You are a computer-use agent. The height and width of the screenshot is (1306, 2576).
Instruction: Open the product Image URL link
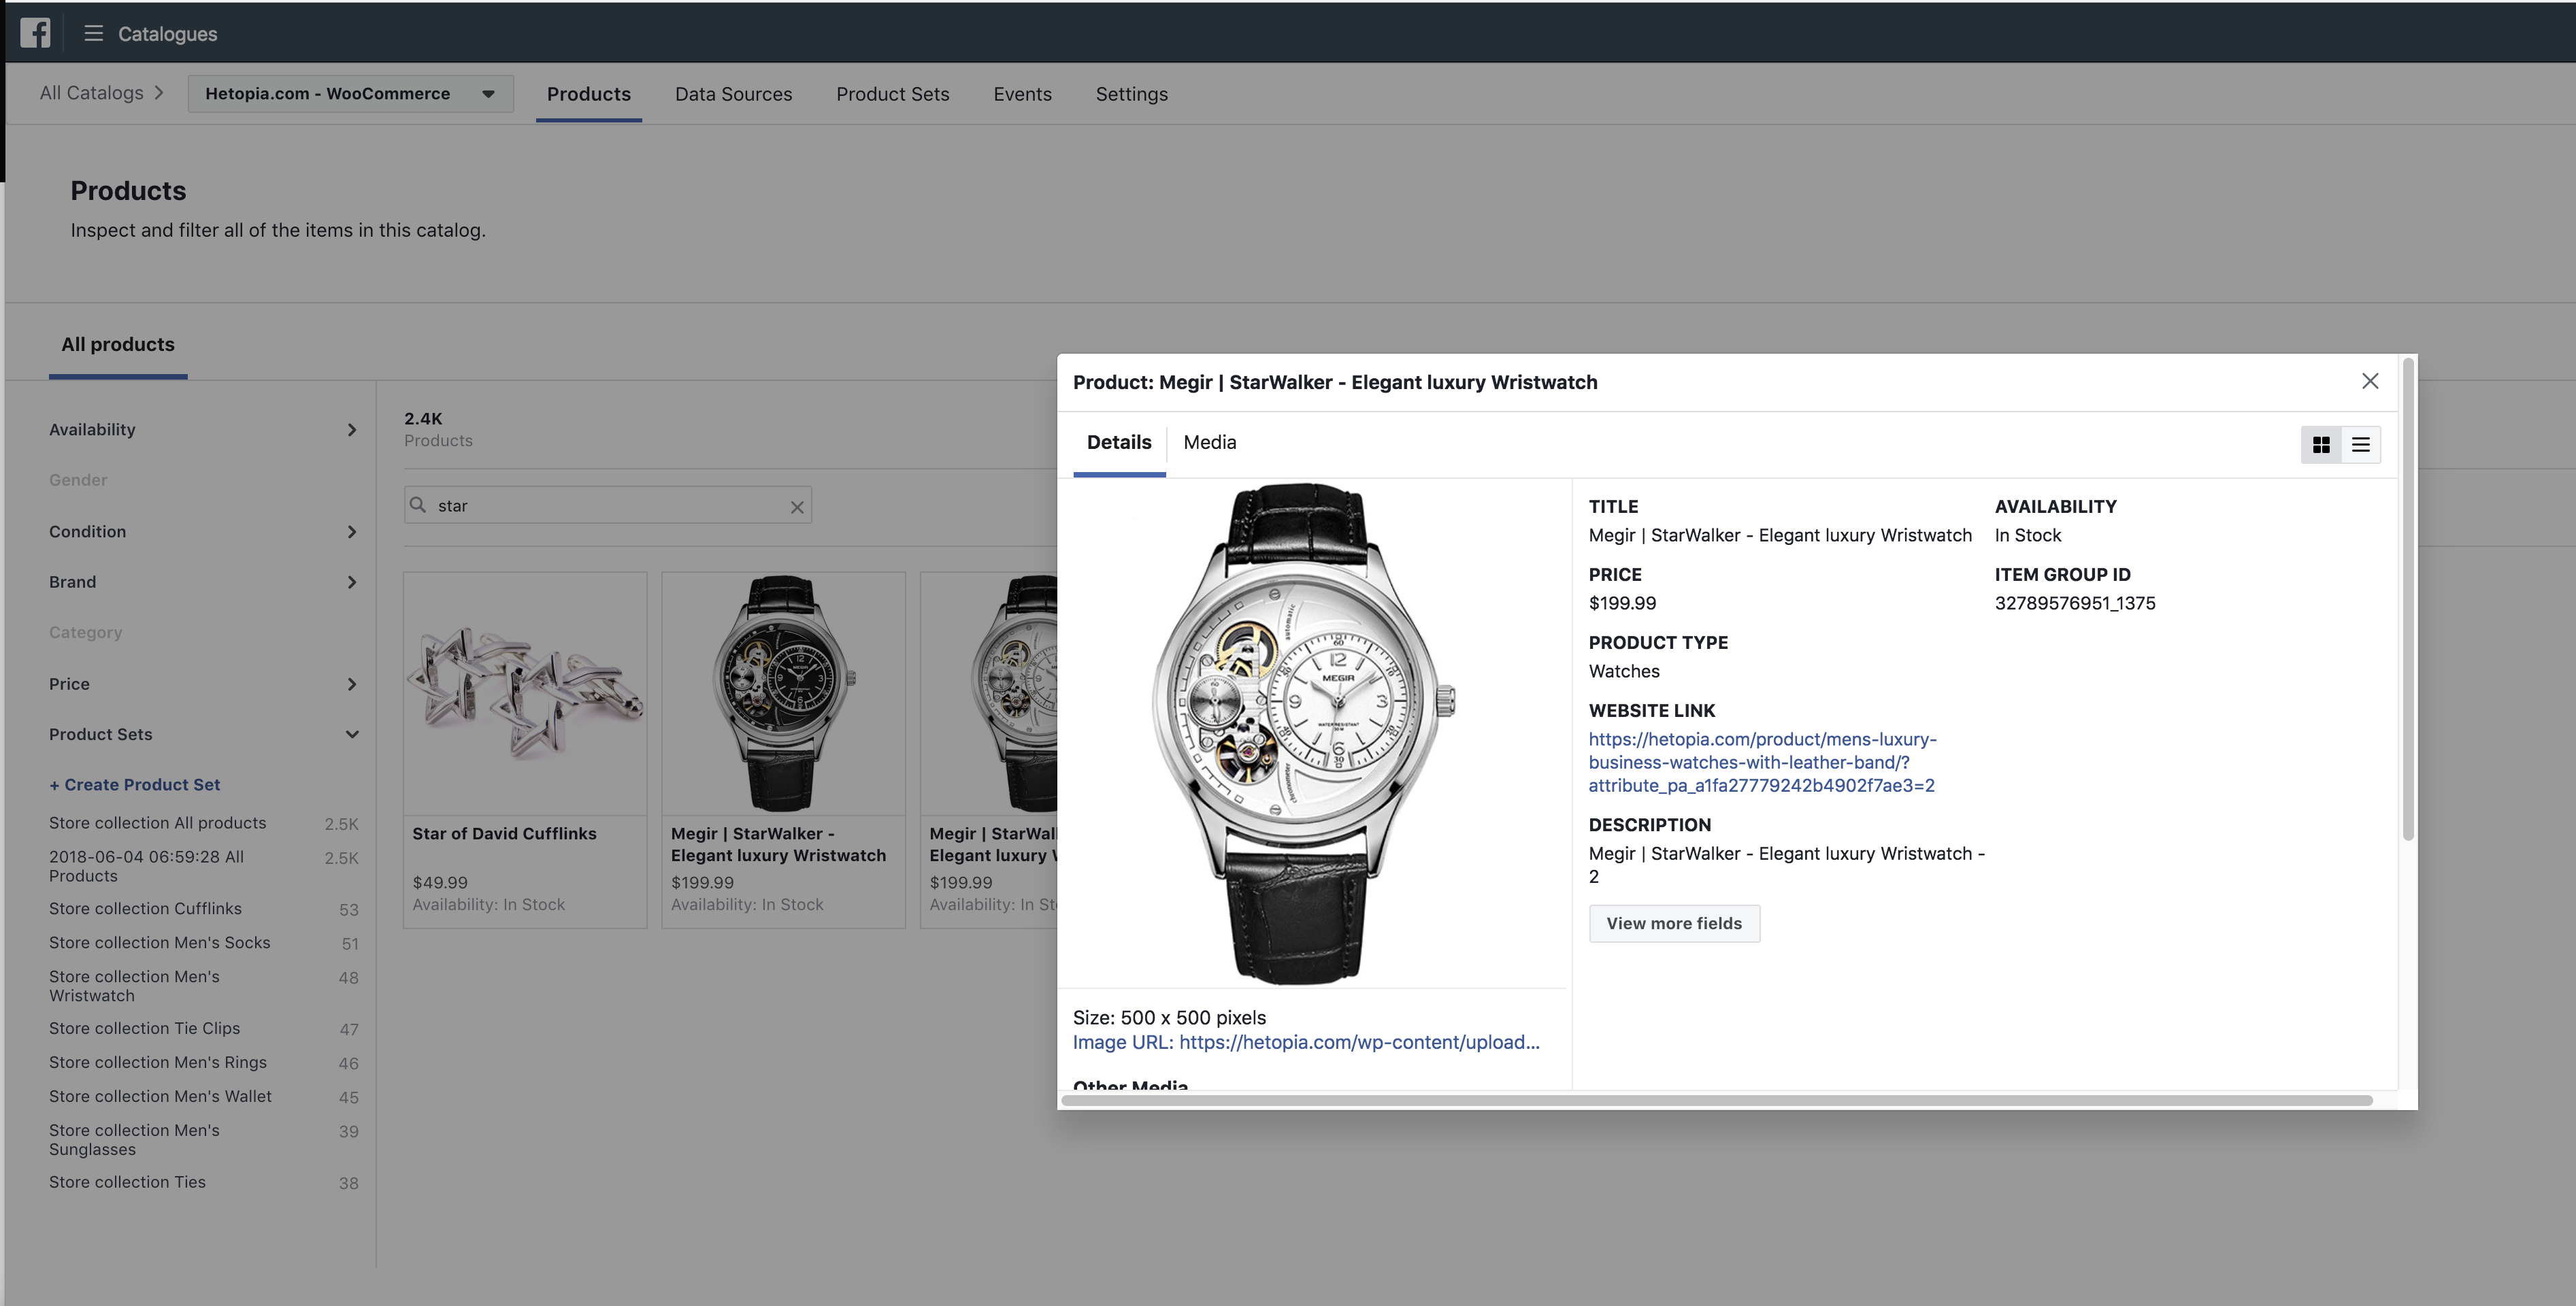[1306, 1043]
